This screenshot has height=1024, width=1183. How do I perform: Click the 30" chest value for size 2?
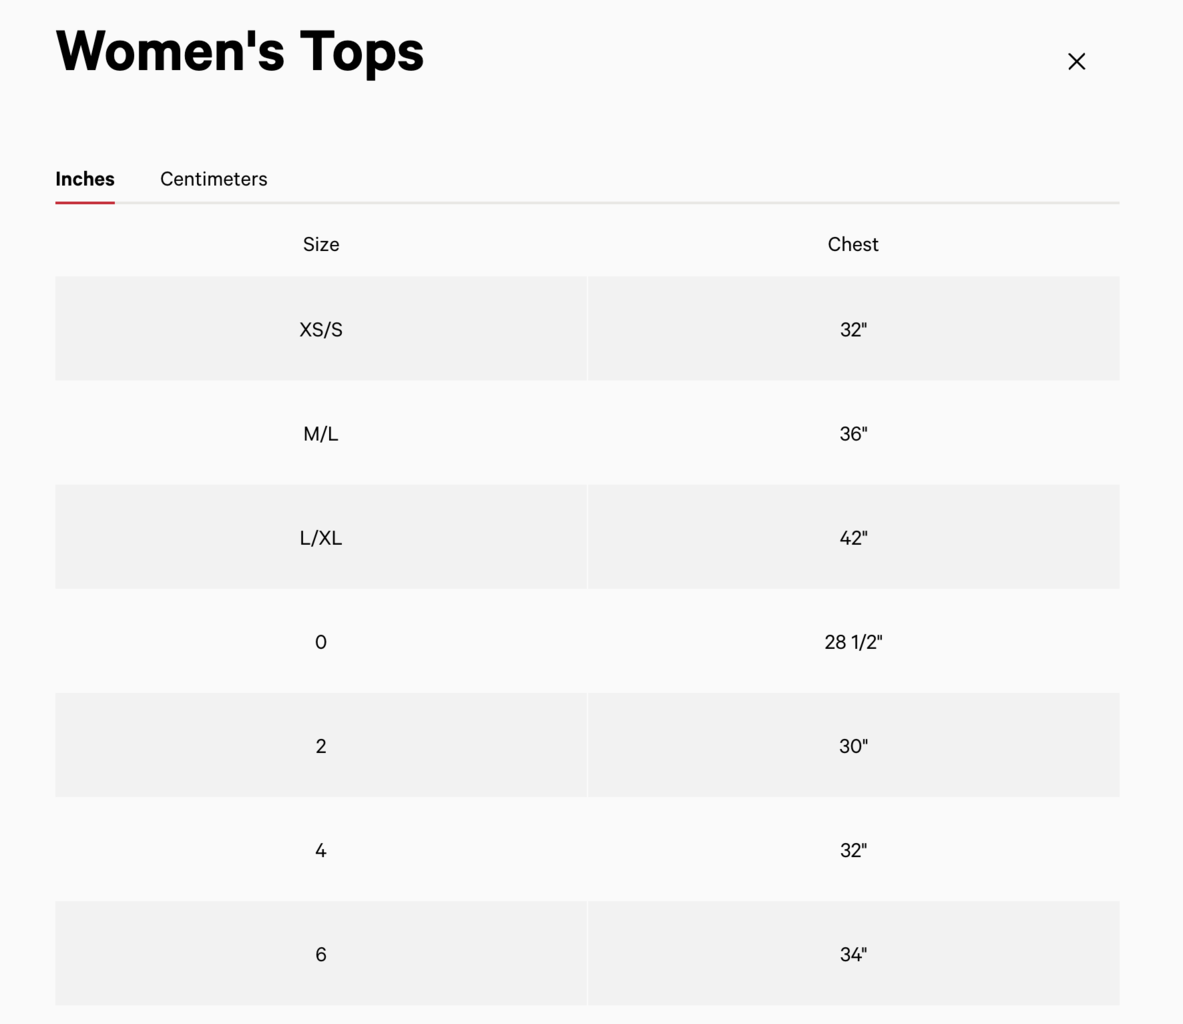point(852,745)
